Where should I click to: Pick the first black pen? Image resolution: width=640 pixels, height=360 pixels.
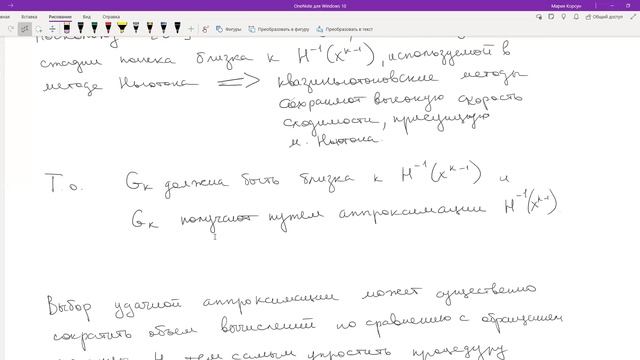81,28
